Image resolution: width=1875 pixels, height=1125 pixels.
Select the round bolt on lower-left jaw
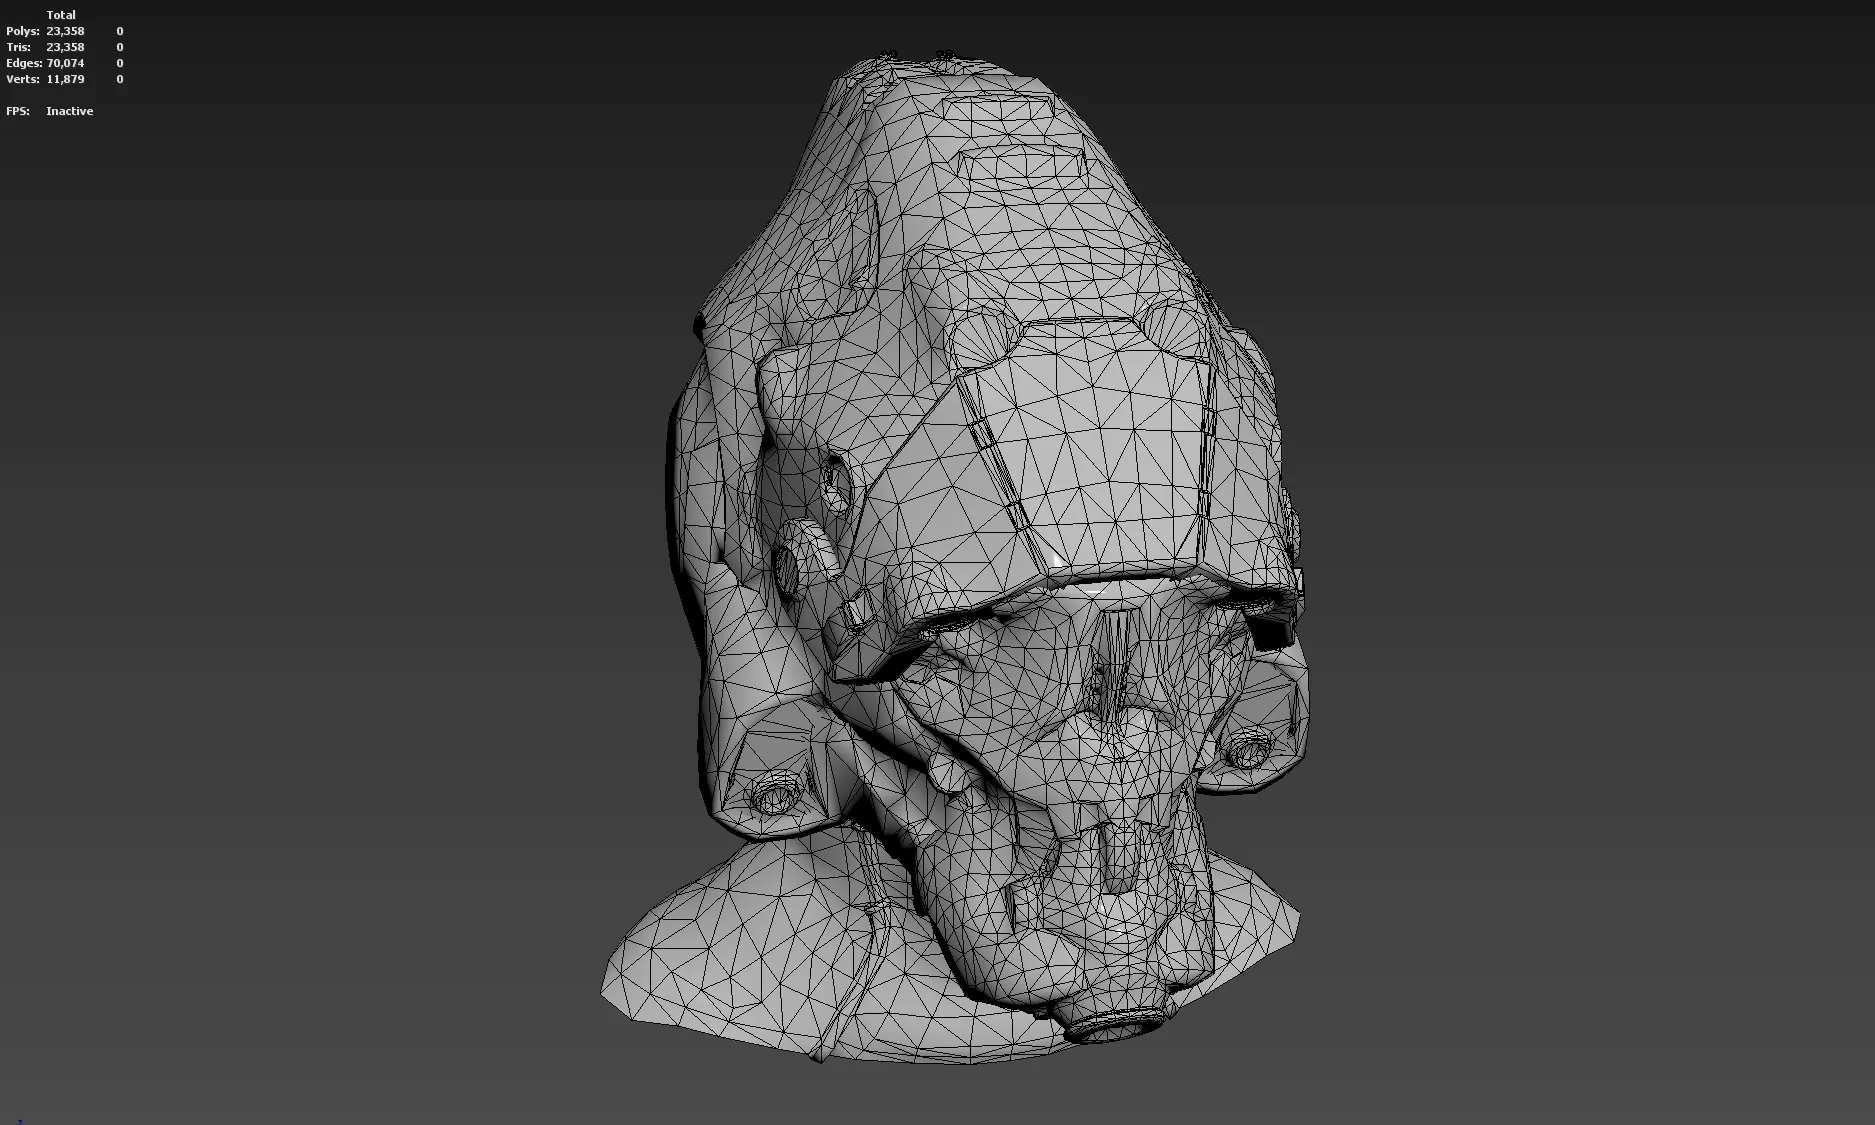(x=773, y=796)
